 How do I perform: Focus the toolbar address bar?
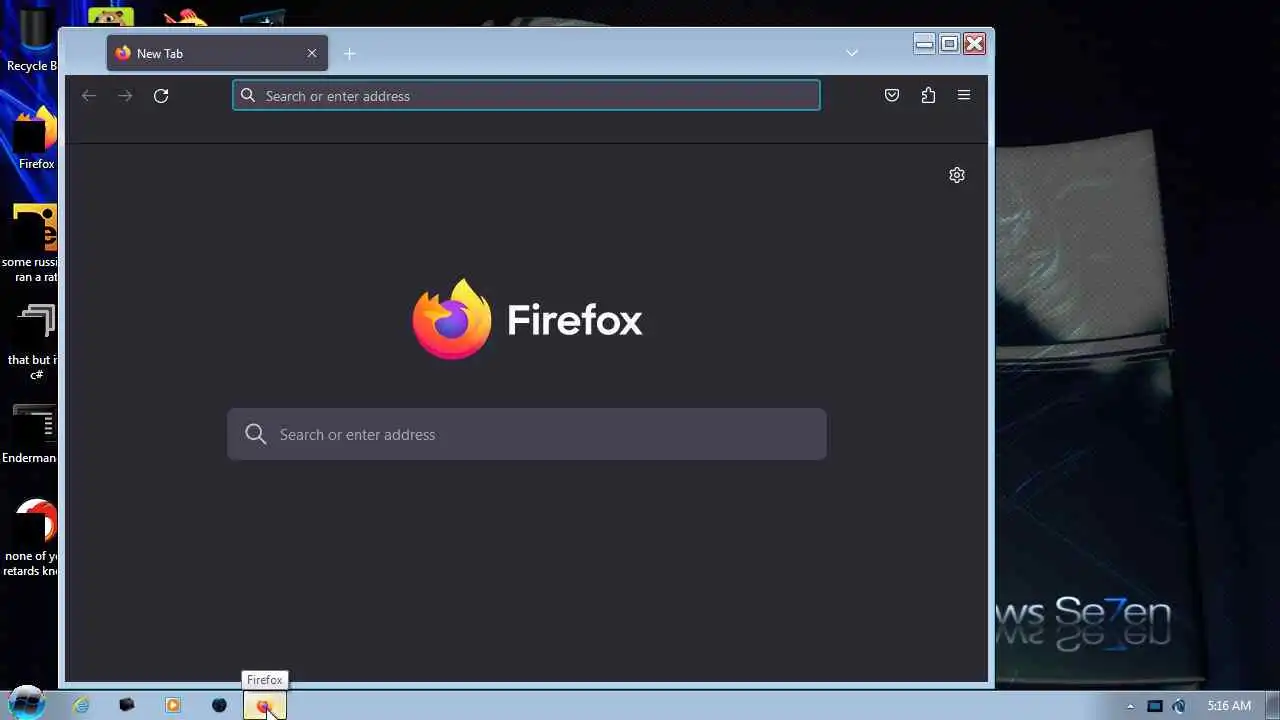click(526, 96)
